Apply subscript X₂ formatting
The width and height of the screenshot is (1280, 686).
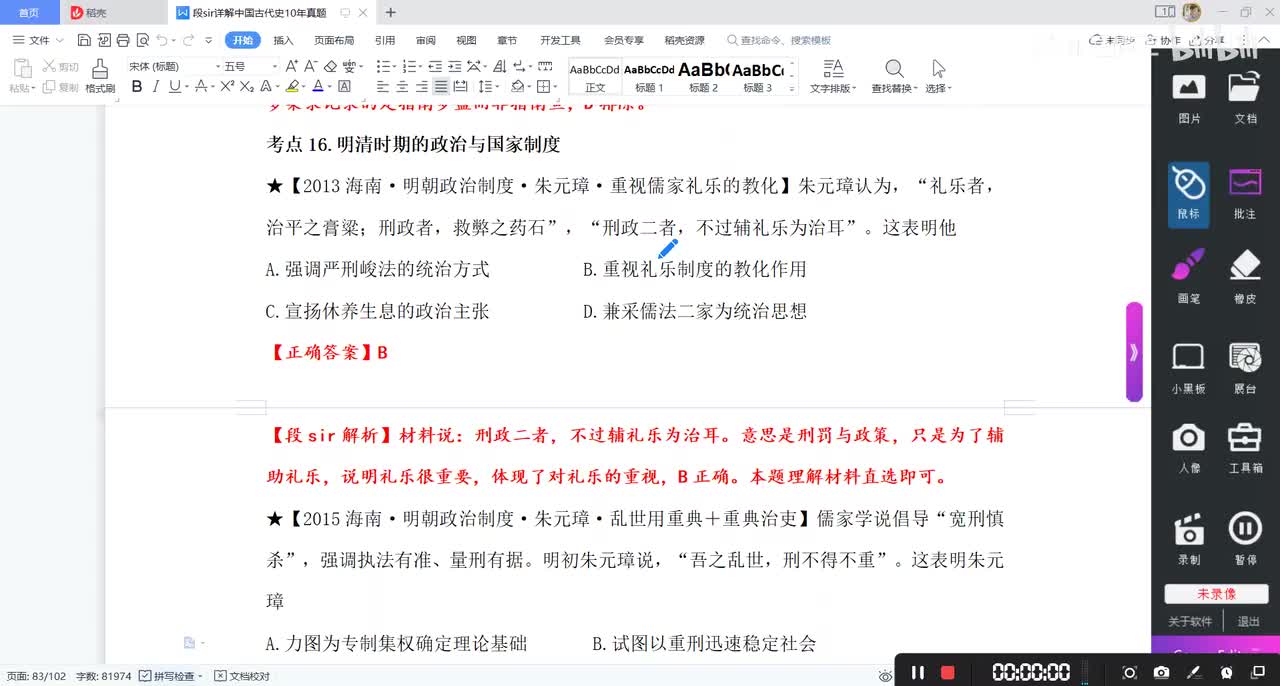point(246,87)
